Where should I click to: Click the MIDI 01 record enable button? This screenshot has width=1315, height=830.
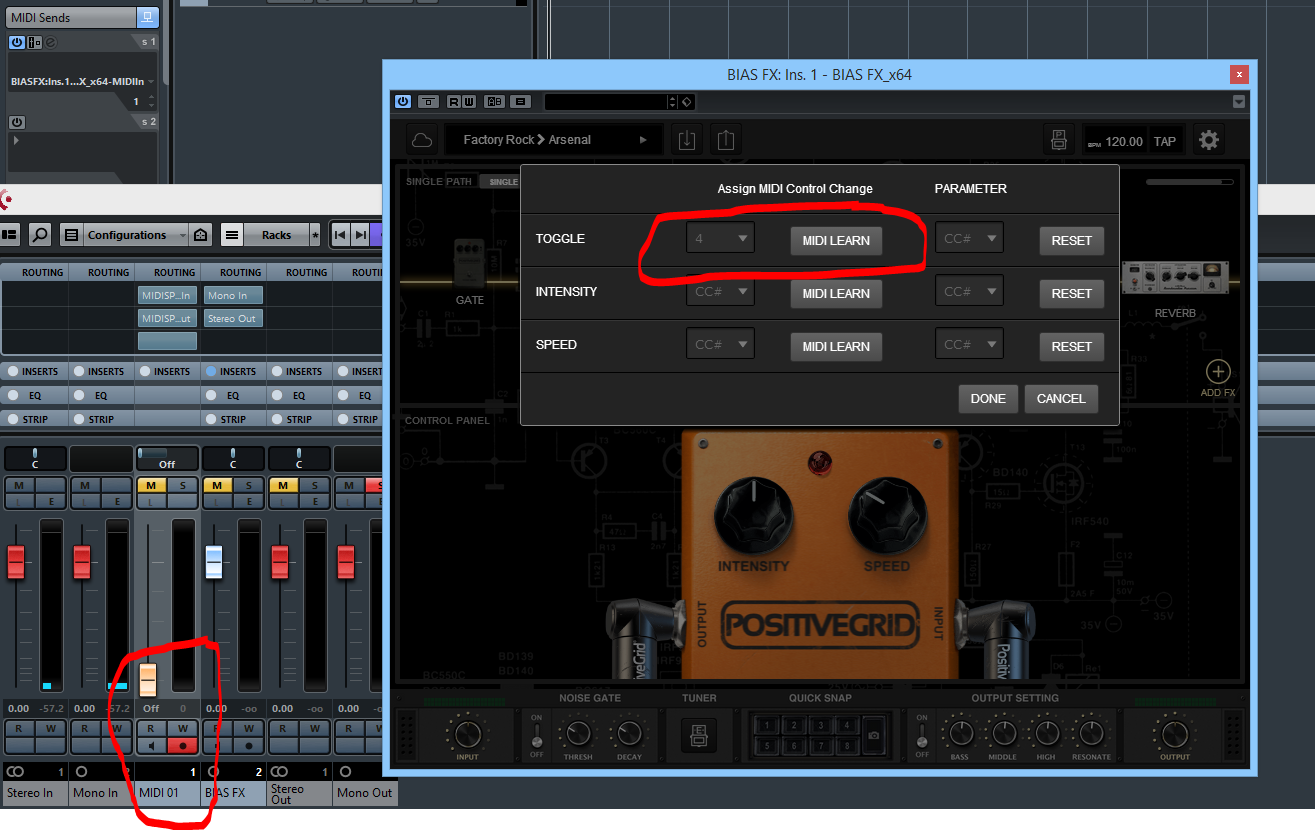[x=182, y=745]
